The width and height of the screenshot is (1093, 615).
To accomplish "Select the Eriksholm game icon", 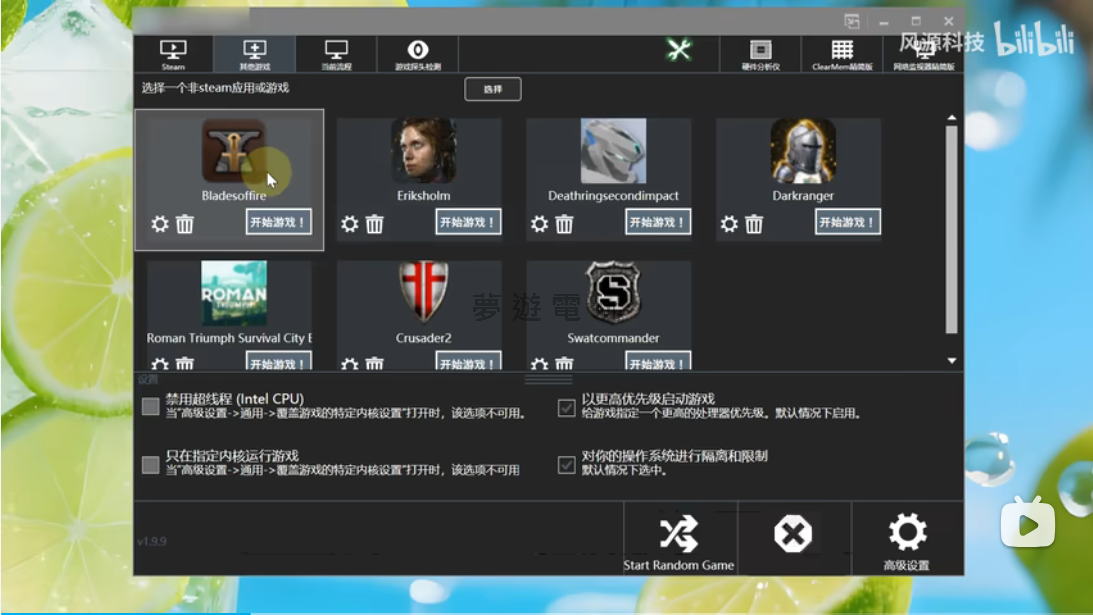I will [424, 151].
